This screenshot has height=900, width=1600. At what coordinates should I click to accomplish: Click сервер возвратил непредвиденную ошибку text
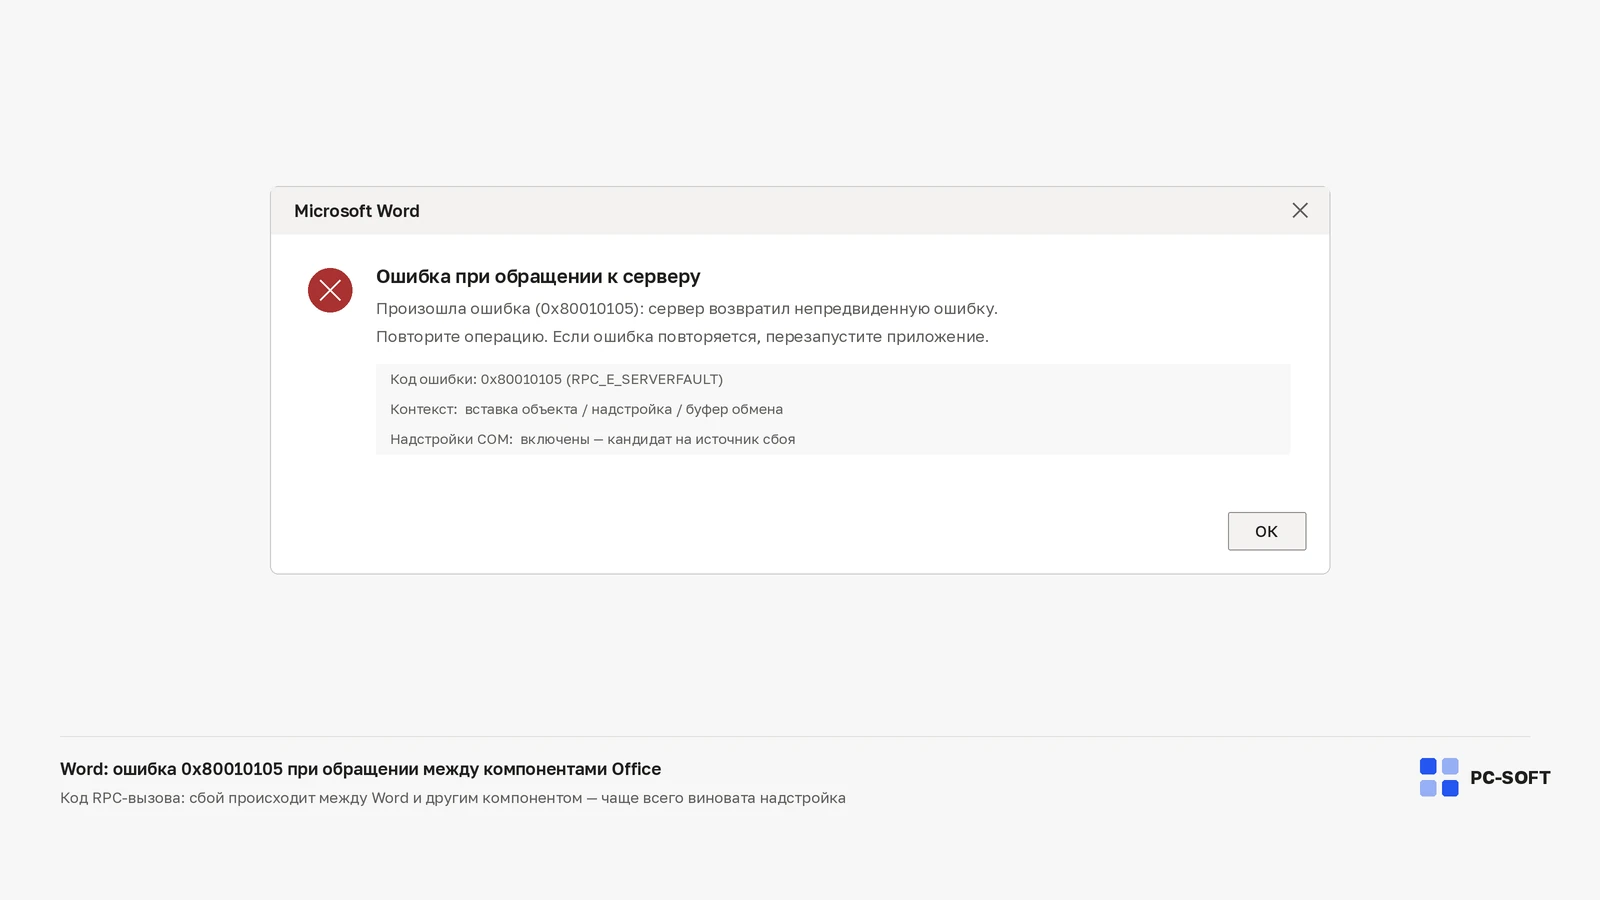pos(823,309)
